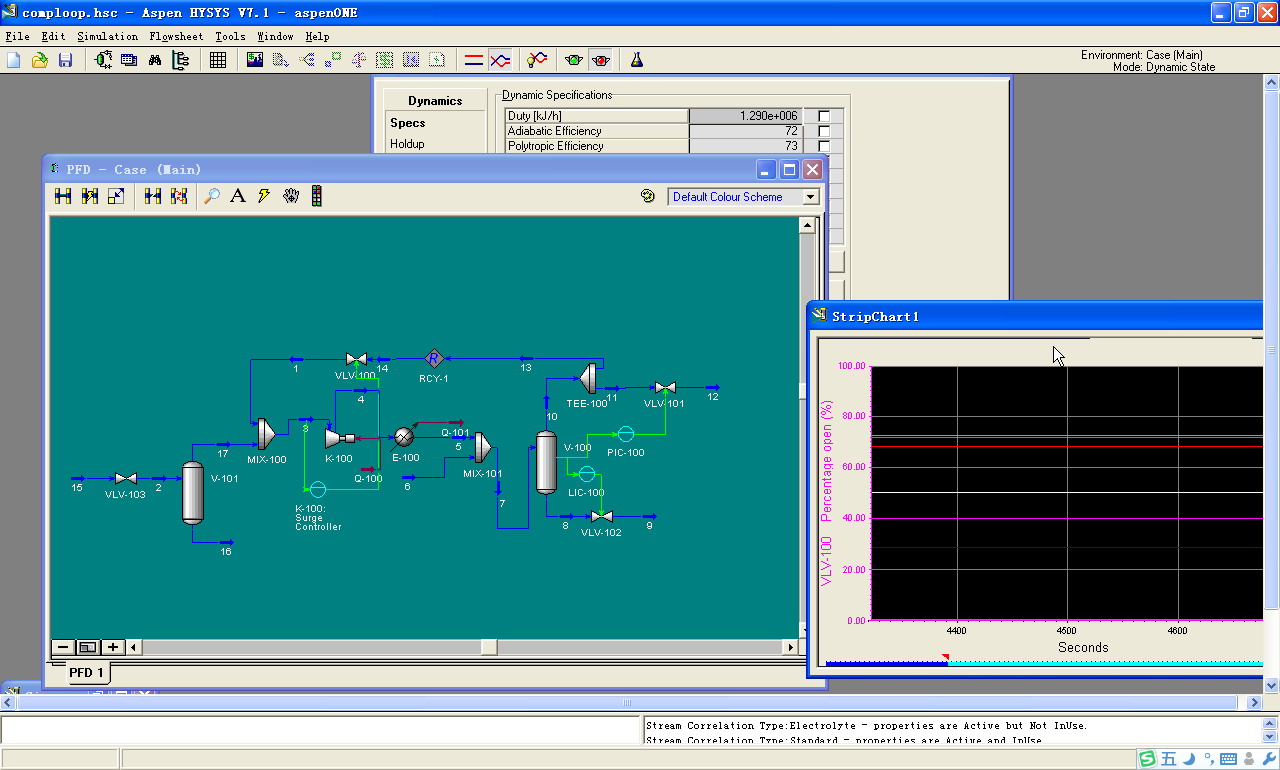Tick the Polytropic Efficiency checkbox
This screenshot has width=1280, height=770.
pyautogui.click(x=824, y=146)
